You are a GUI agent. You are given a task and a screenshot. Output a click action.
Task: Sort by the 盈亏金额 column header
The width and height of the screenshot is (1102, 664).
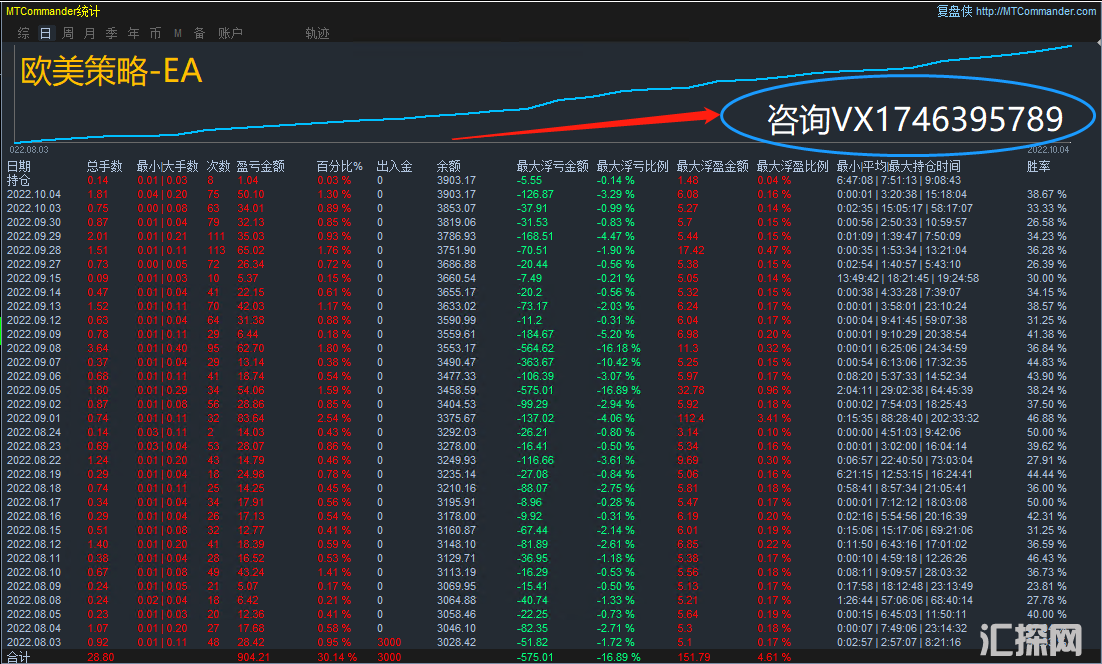pyautogui.click(x=260, y=166)
